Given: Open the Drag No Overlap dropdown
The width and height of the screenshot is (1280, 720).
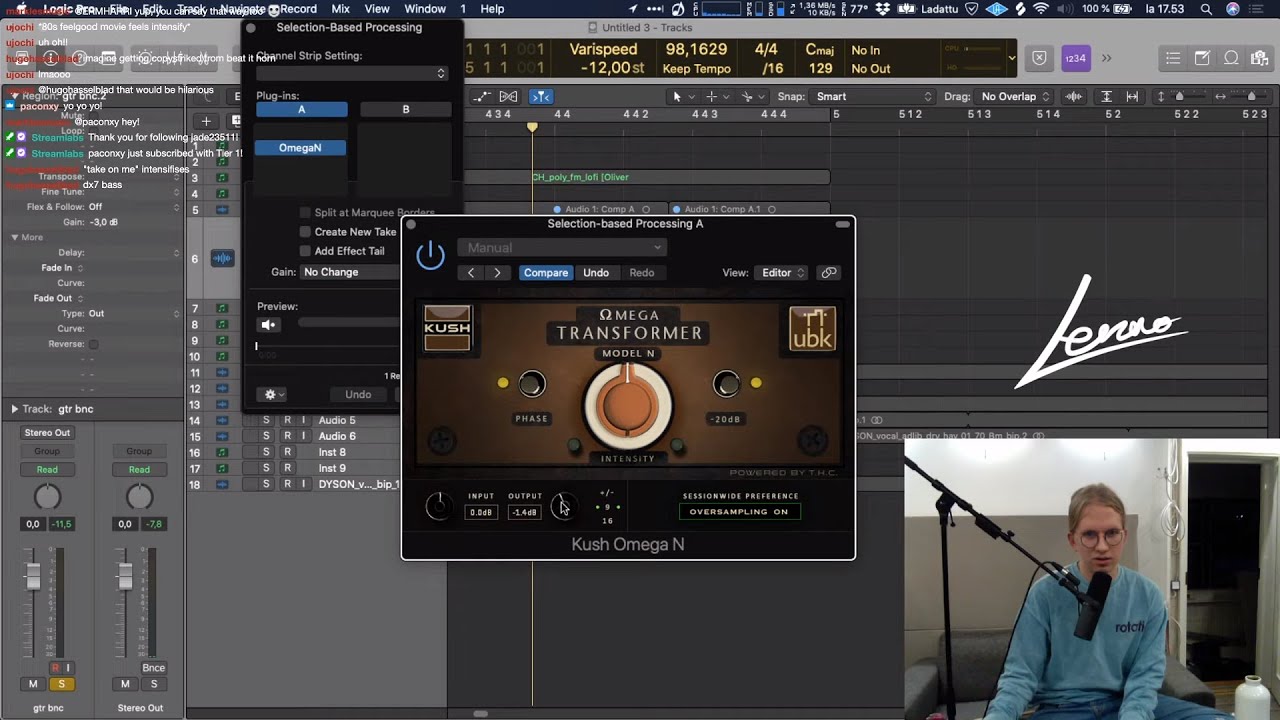Looking at the screenshot, I should coord(1014,96).
